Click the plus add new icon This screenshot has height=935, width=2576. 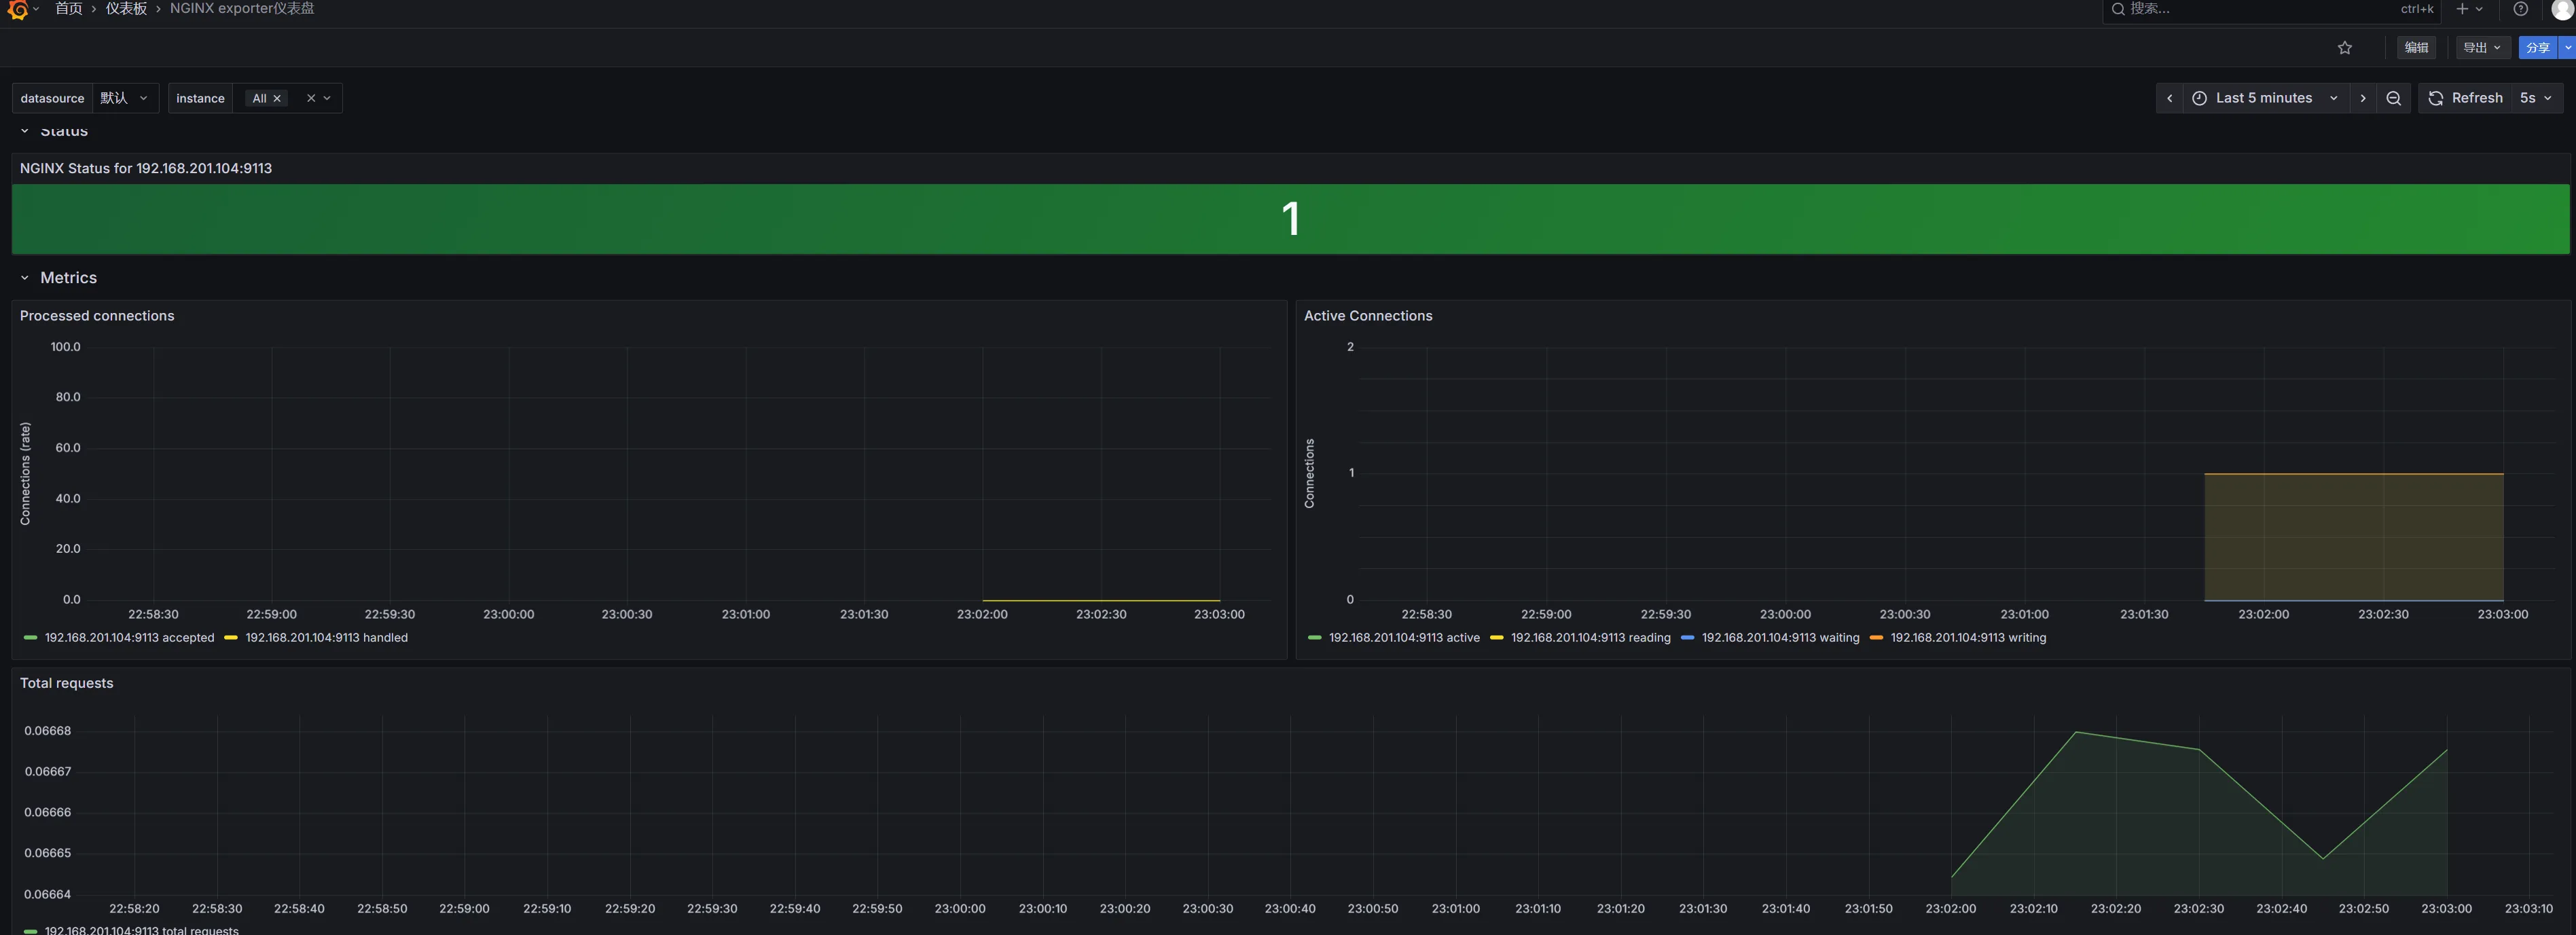pos(2462,9)
